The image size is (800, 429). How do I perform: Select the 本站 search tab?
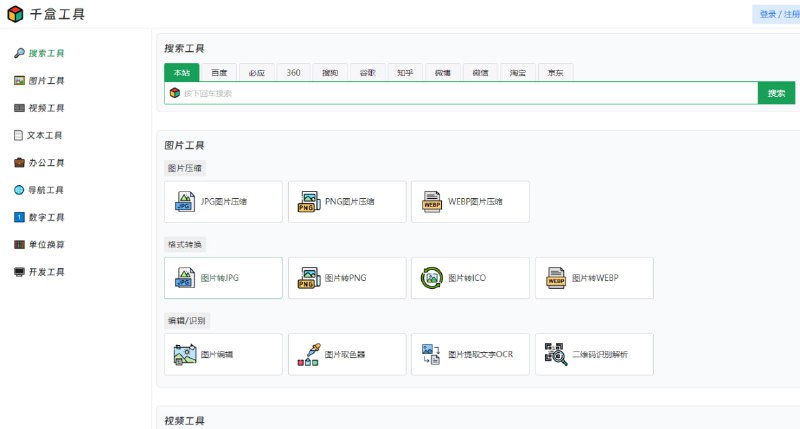click(182, 72)
